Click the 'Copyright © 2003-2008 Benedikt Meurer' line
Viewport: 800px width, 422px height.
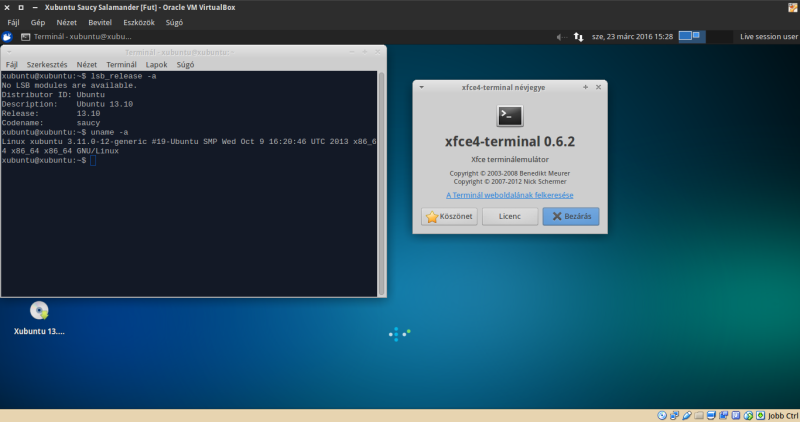(x=510, y=173)
